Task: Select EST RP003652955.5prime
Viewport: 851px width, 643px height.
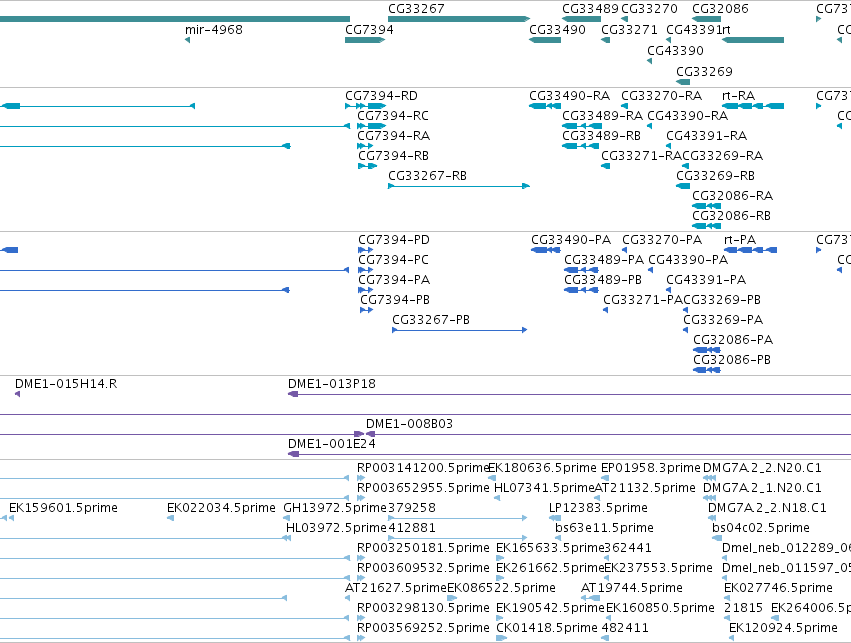Action: pyautogui.click(x=423, y=489)
